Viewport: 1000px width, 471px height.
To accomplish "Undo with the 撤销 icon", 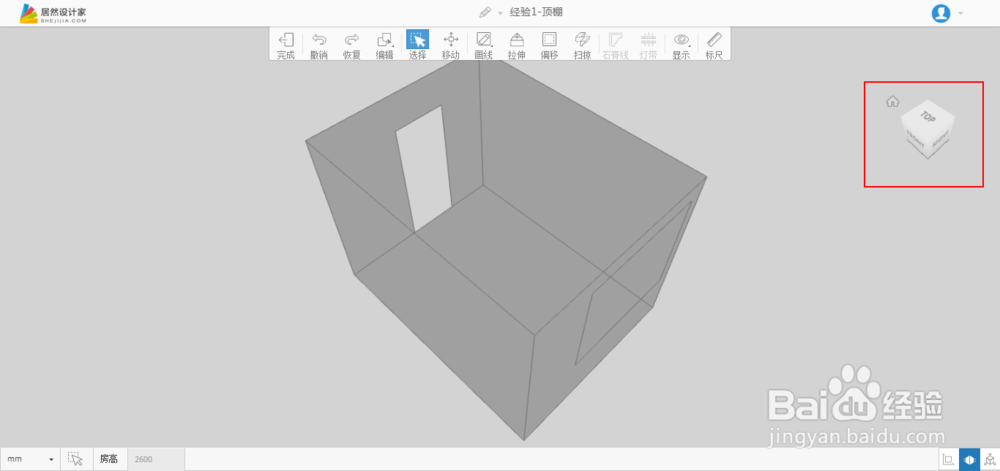I will (319, 45).
